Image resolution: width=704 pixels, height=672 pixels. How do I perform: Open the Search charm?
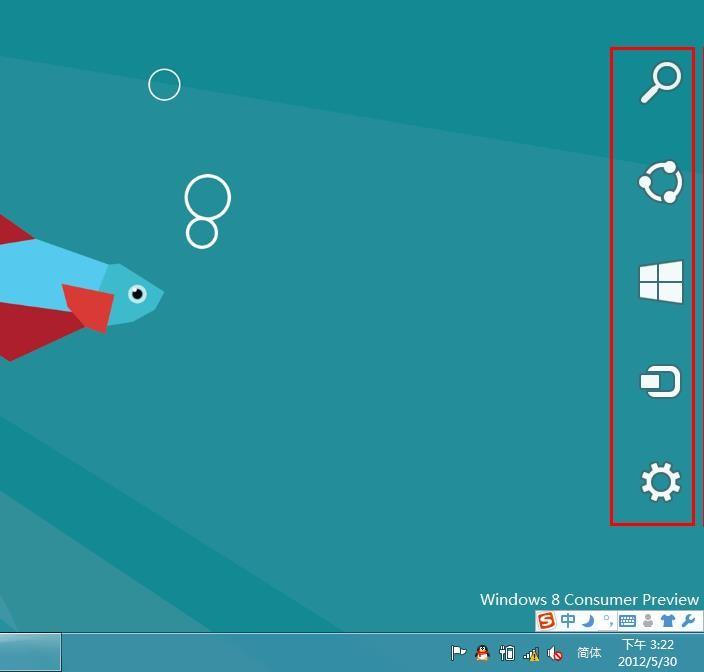coord(660,83)
